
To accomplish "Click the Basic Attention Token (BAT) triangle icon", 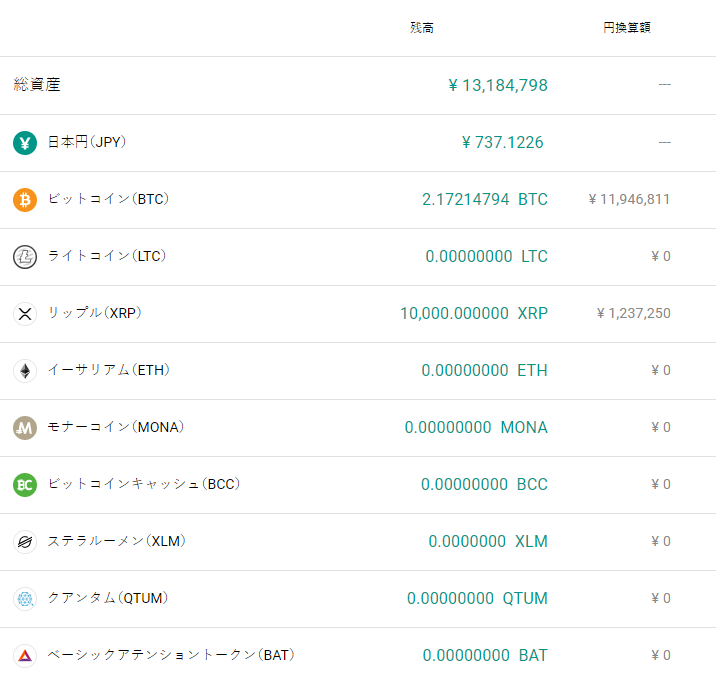I will click(x=25, y=656).
